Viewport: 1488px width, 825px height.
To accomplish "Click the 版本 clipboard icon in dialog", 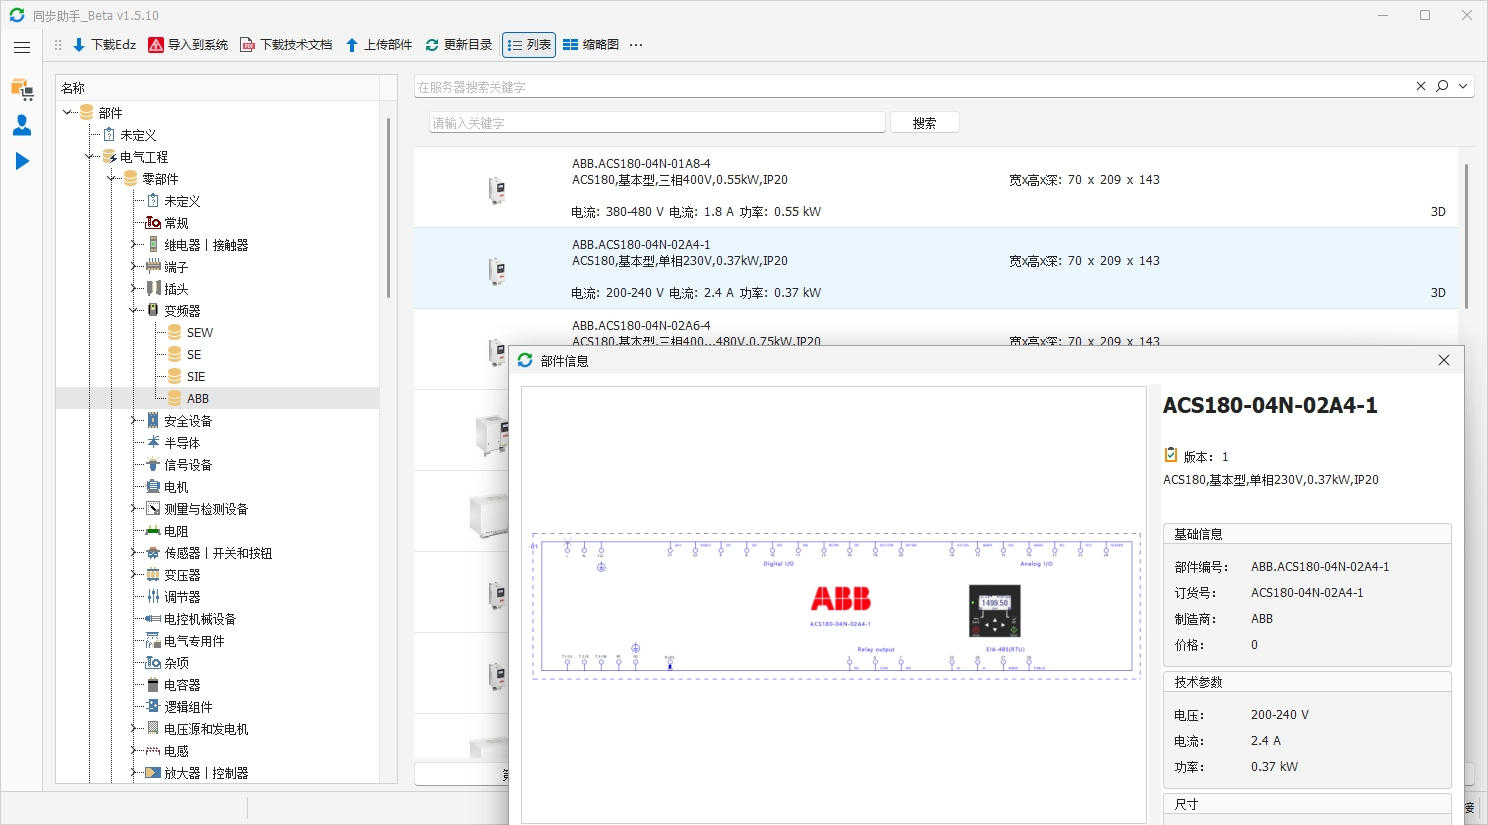I will [x=1171, y=455].
